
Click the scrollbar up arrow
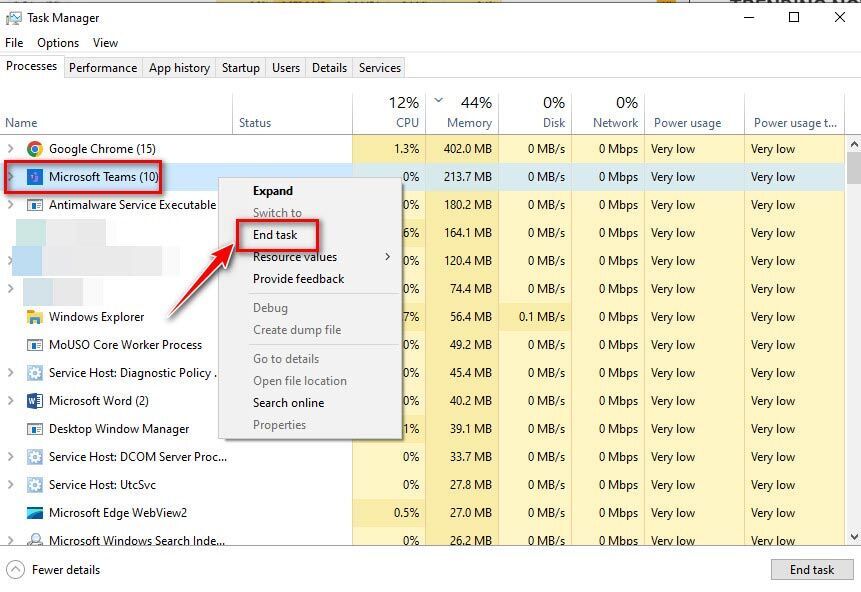pos(854,144)
